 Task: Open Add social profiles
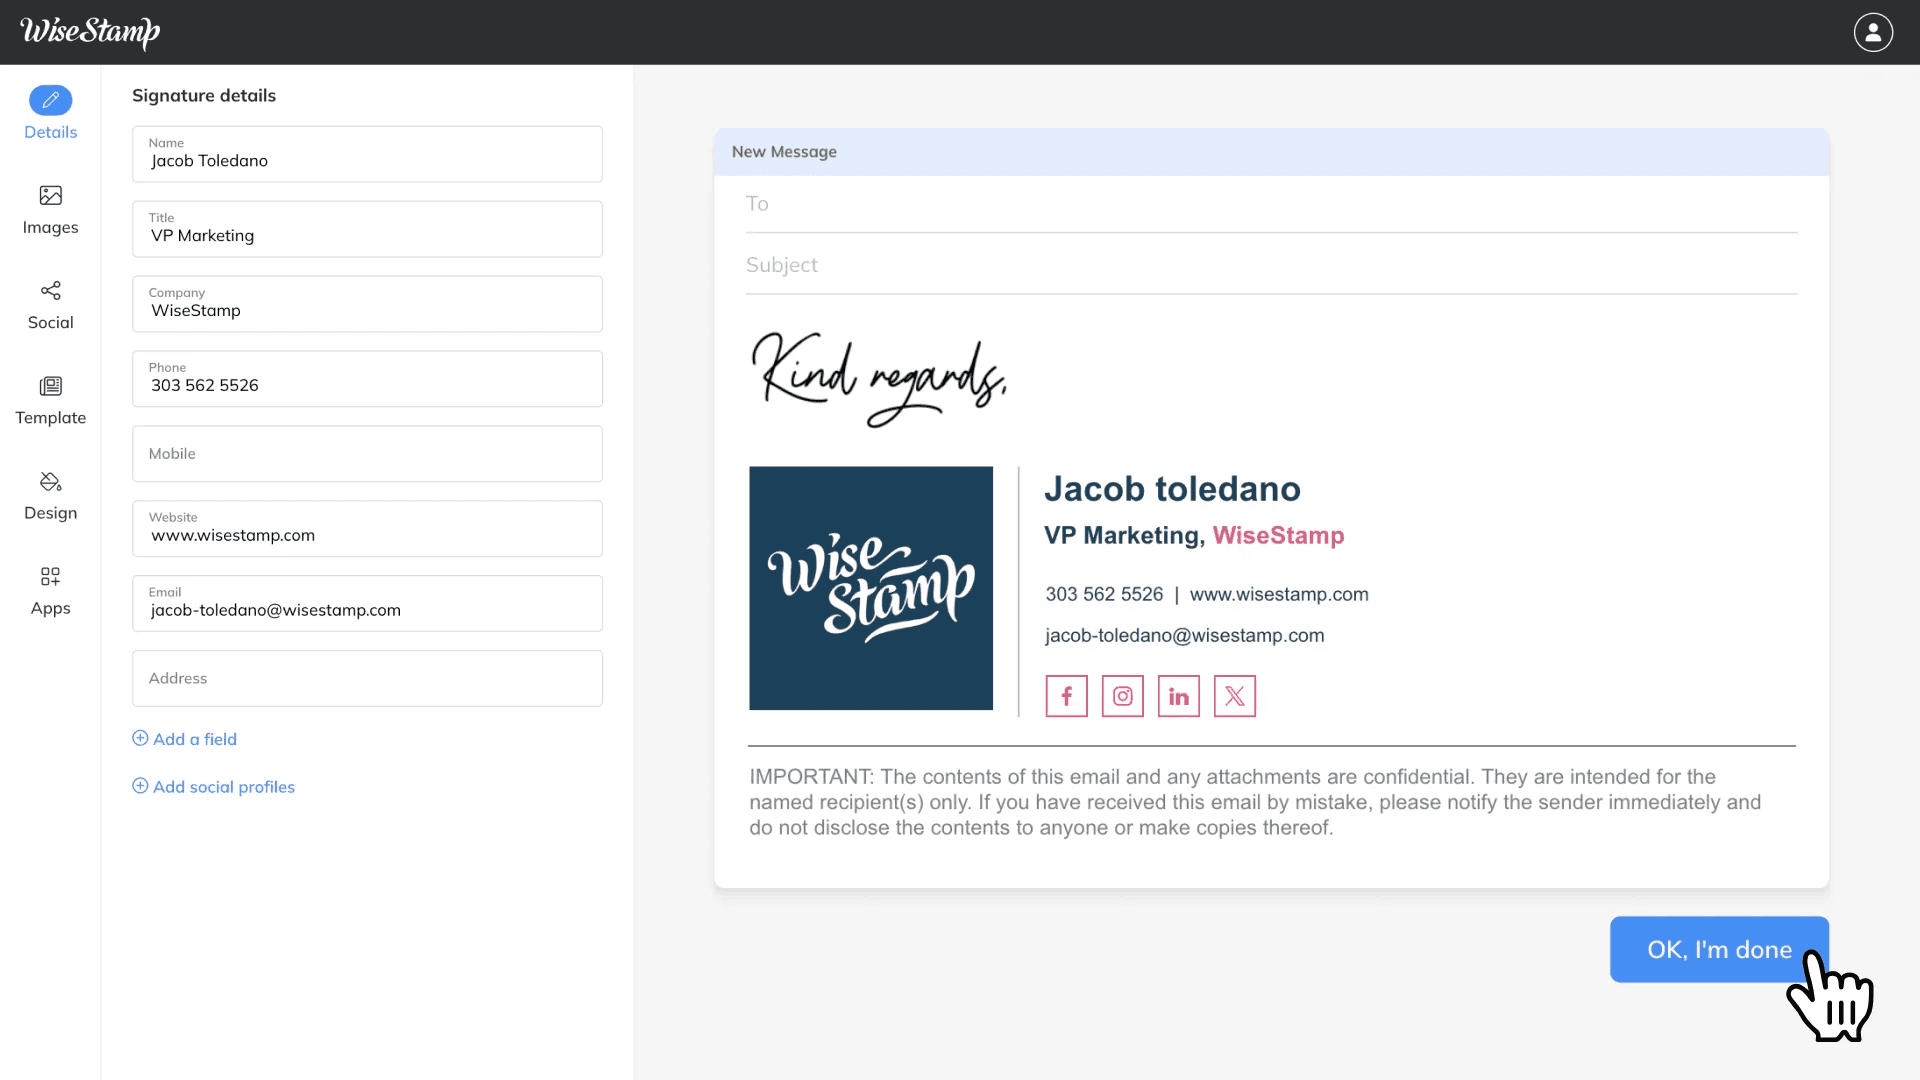[x=213, y=787]
